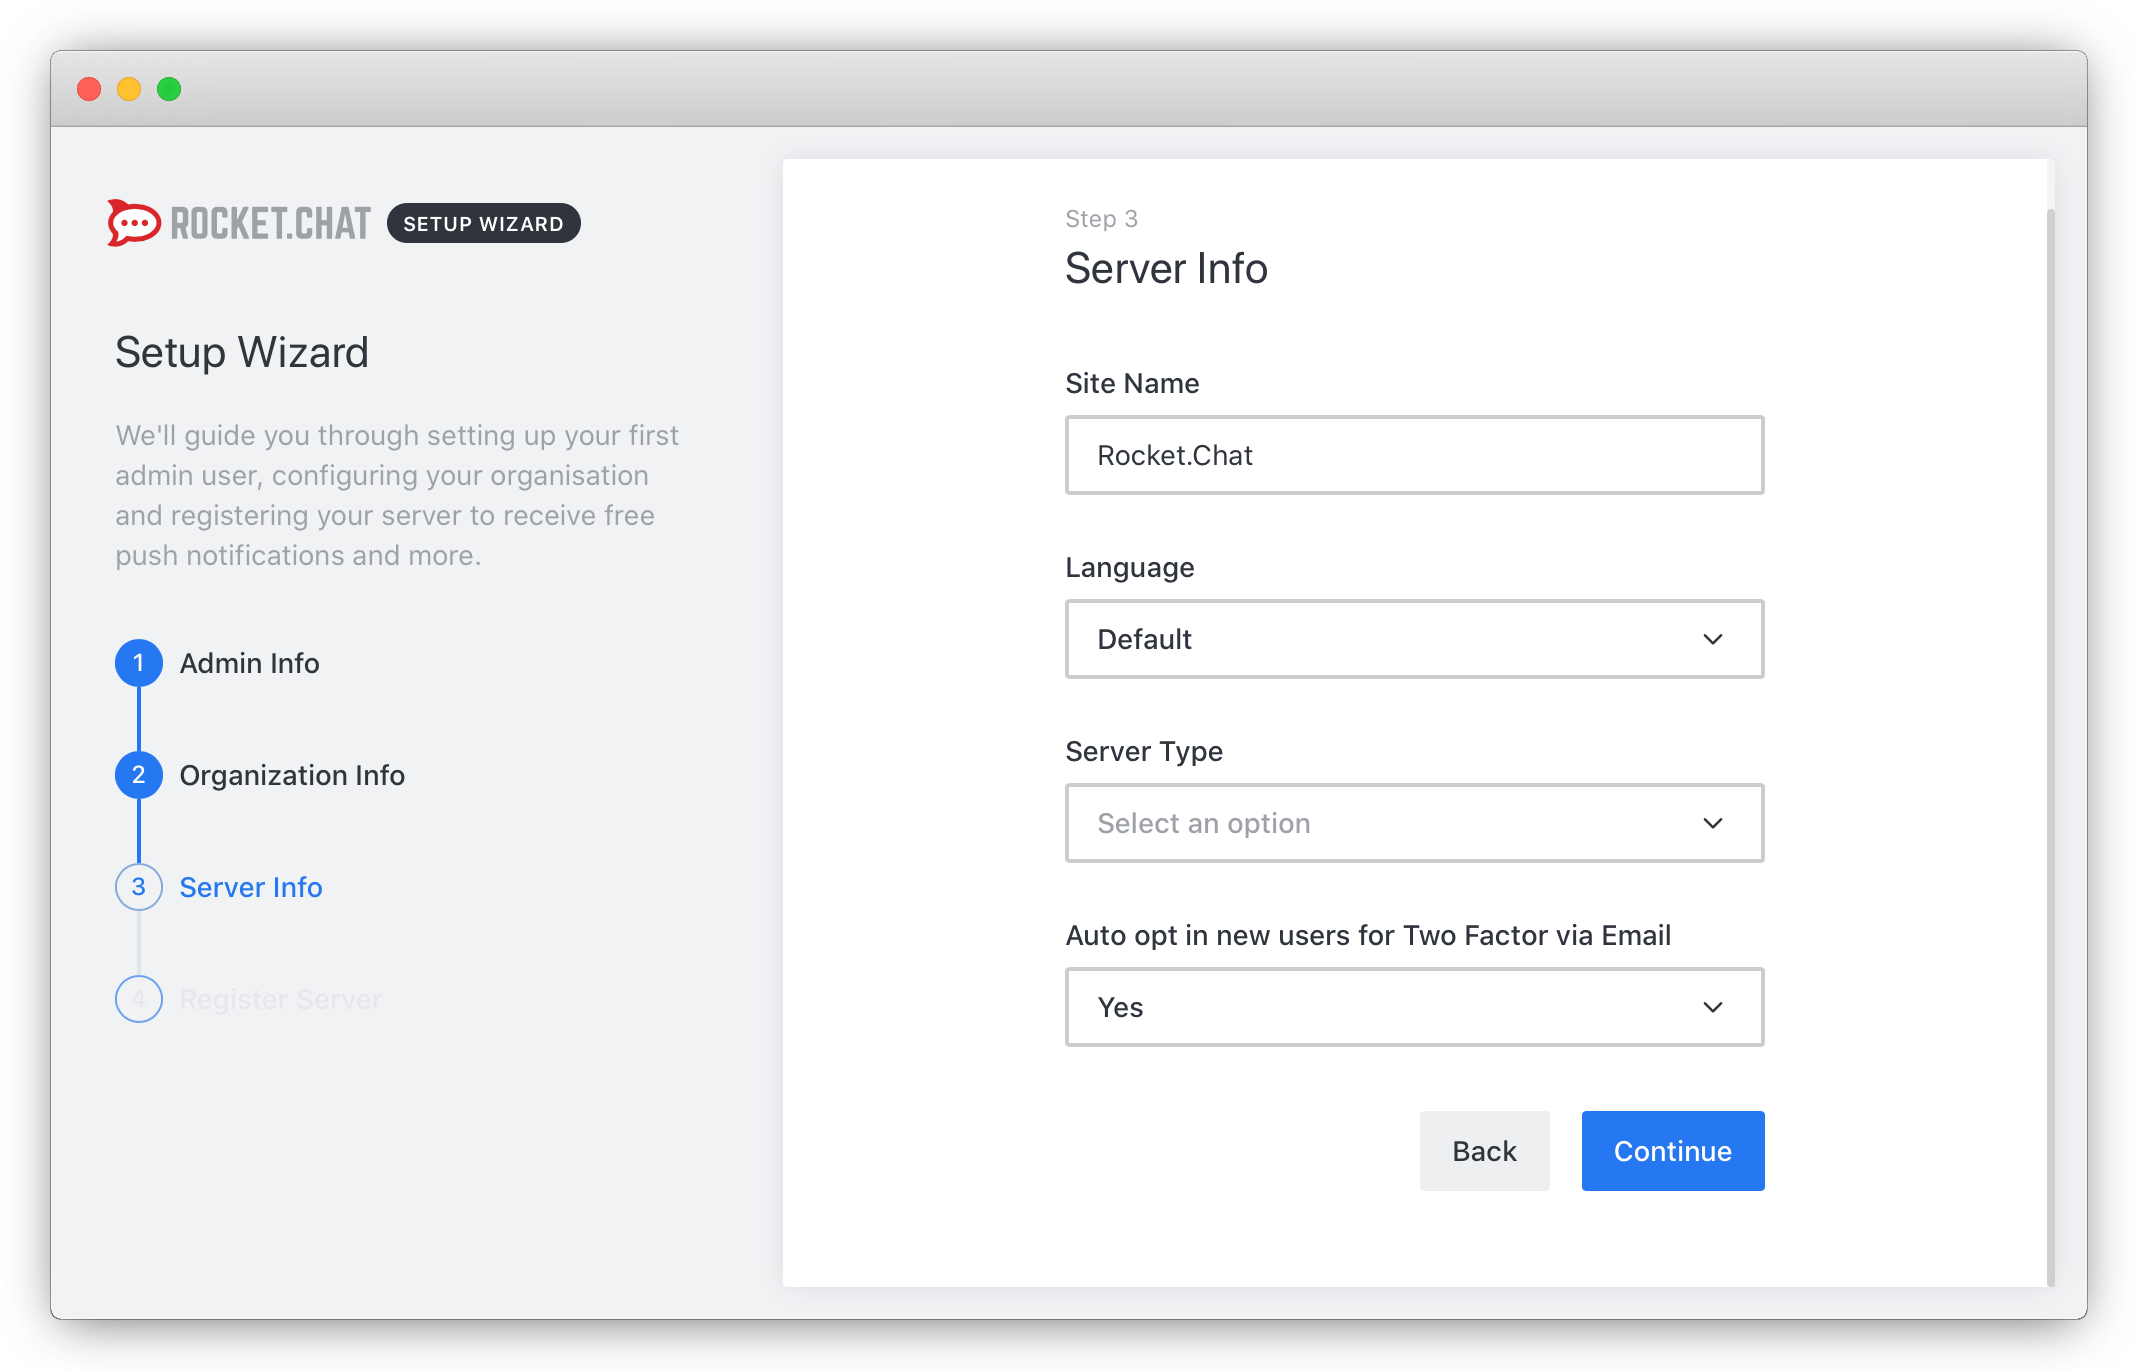
Task: Click the Setup Wizard title text
Action: [x=242, y=352]
